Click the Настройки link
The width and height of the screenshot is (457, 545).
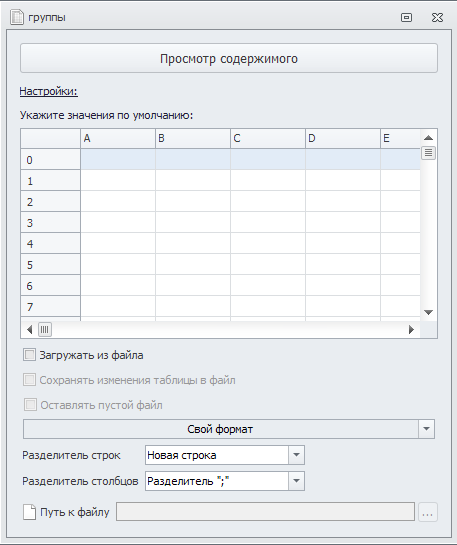point(49,91)
